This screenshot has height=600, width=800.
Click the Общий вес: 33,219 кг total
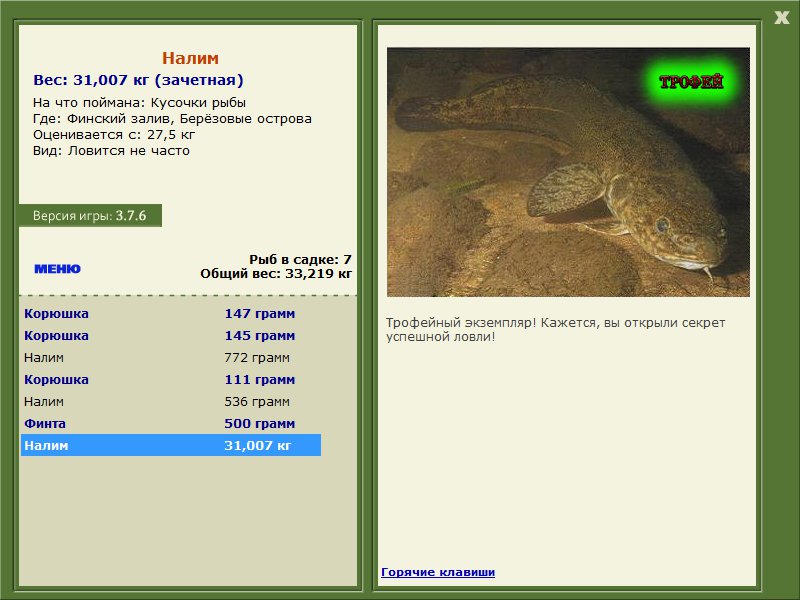click(276, 273)
